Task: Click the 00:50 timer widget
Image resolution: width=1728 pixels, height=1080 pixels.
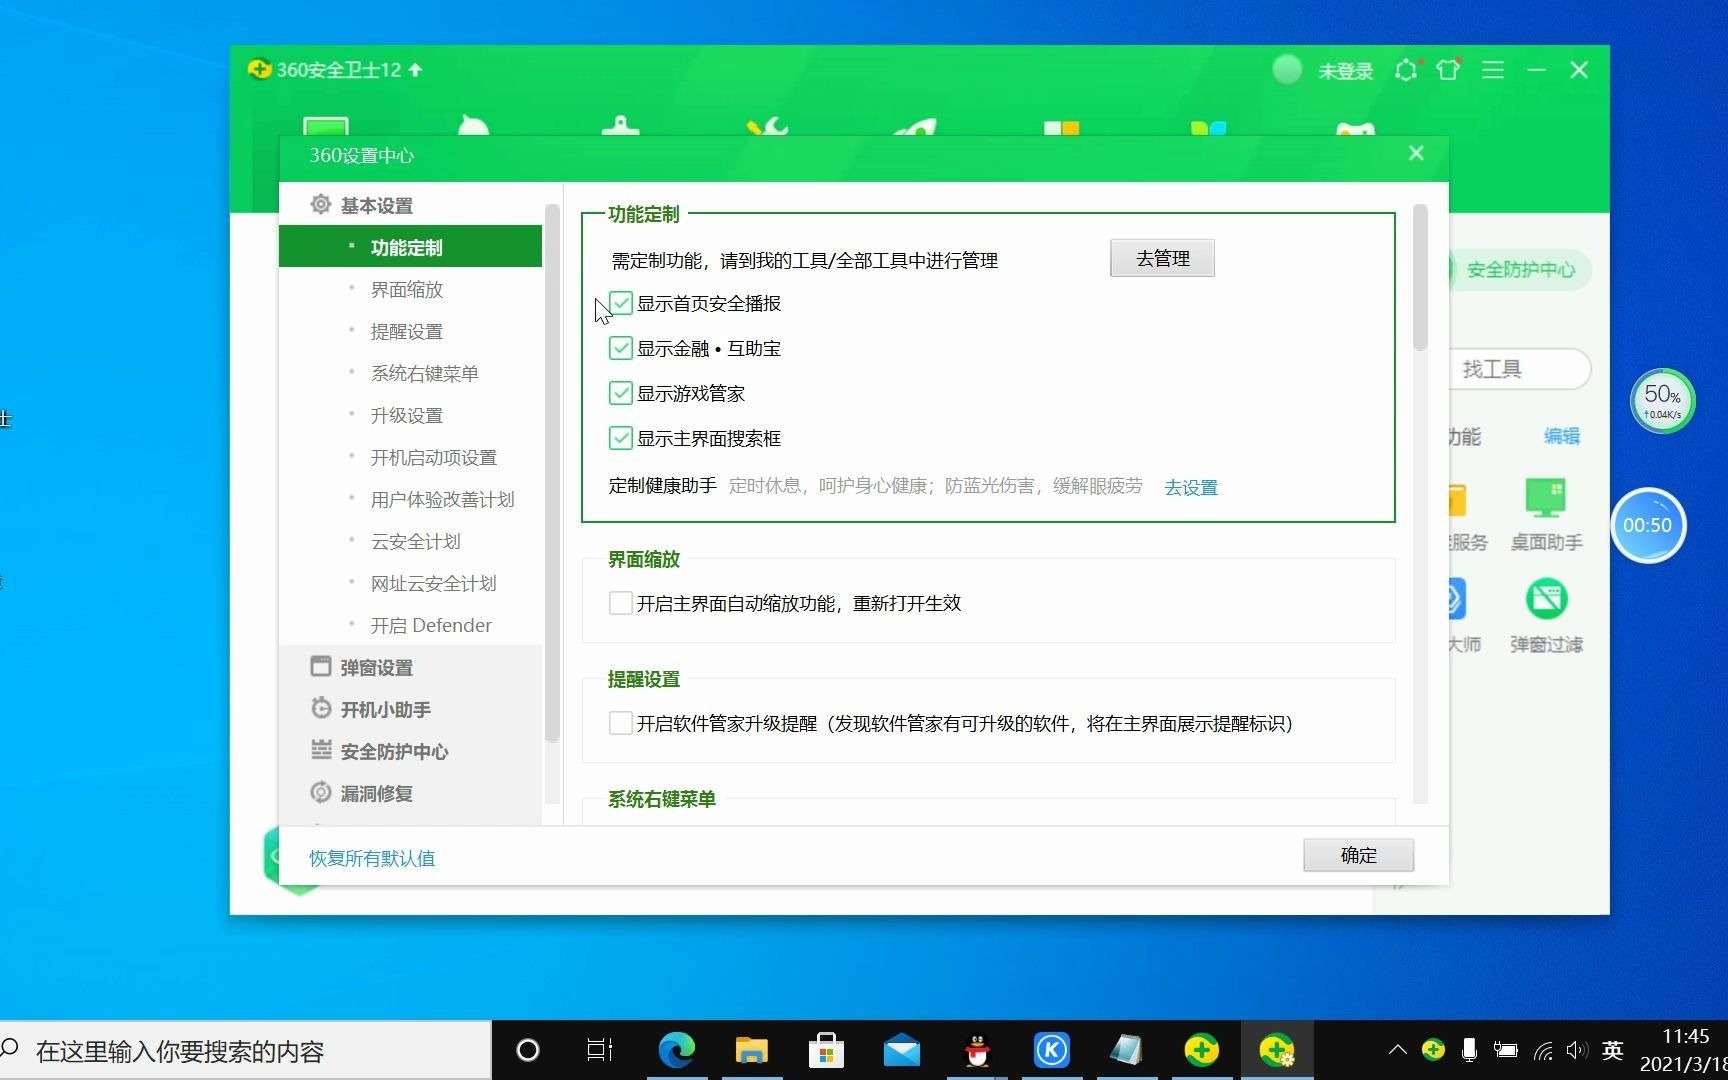Action: coord(1647,525)
